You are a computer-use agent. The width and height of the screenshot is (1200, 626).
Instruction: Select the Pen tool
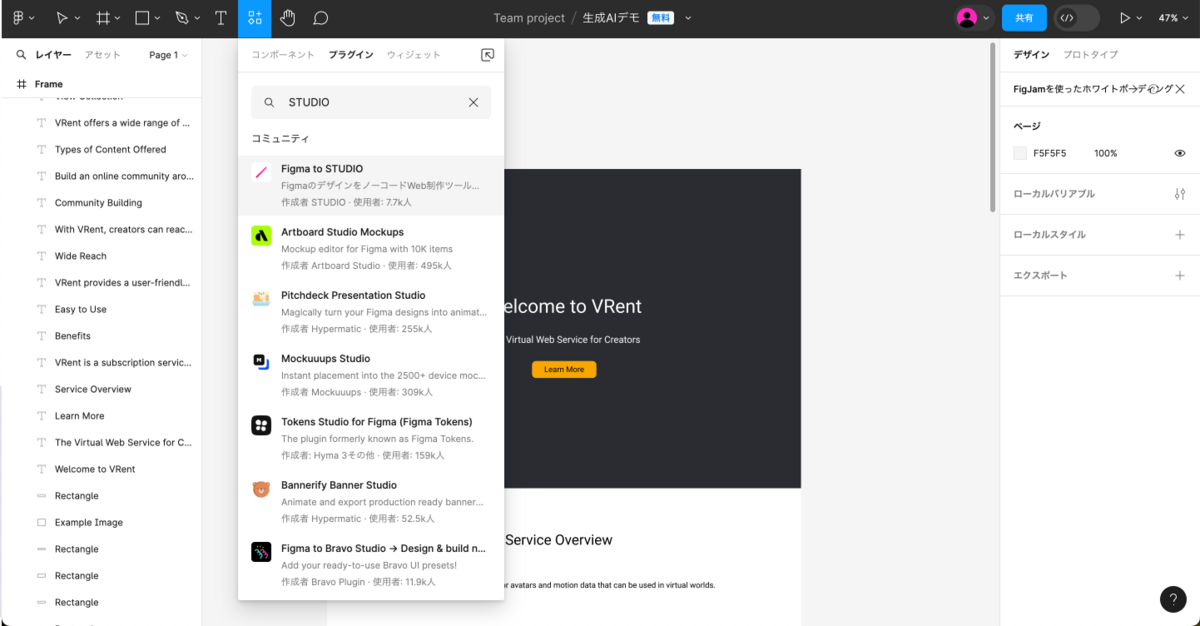coord(181,18)
